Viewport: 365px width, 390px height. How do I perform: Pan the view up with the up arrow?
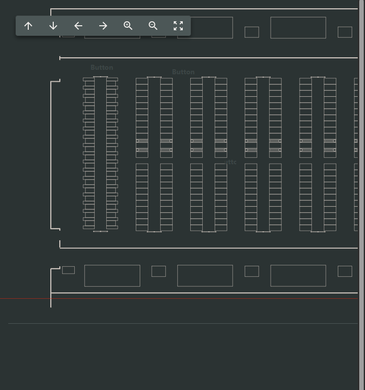pyautogui.click(x=28, y=26)
